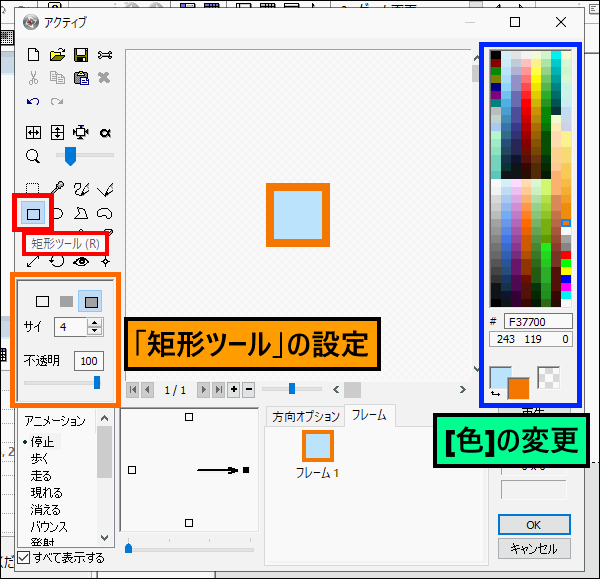Select the rectangular selection tool
This screenshot has width=600, height=579.
pyautogui.click(x=33, y=188)
